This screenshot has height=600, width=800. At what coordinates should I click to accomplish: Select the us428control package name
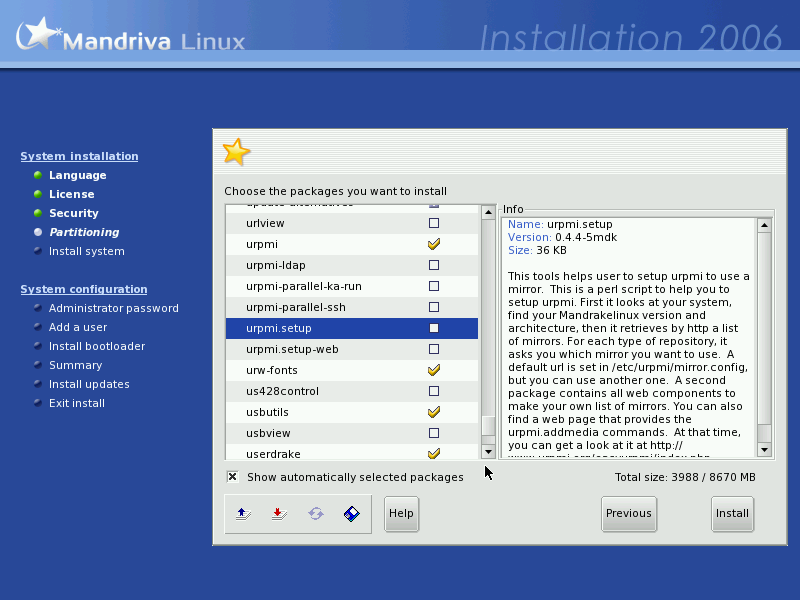coord(282,391)
